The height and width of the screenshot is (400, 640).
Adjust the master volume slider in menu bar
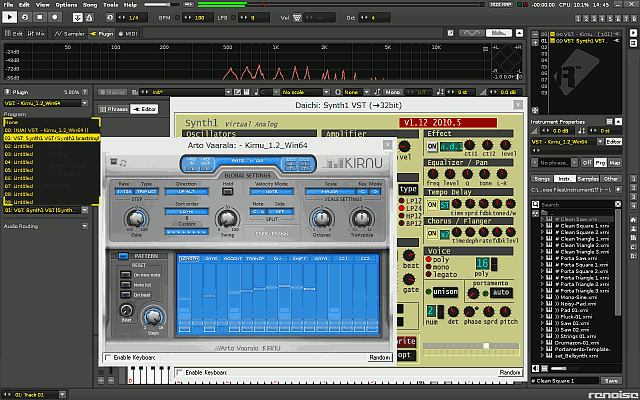[161, 4]
